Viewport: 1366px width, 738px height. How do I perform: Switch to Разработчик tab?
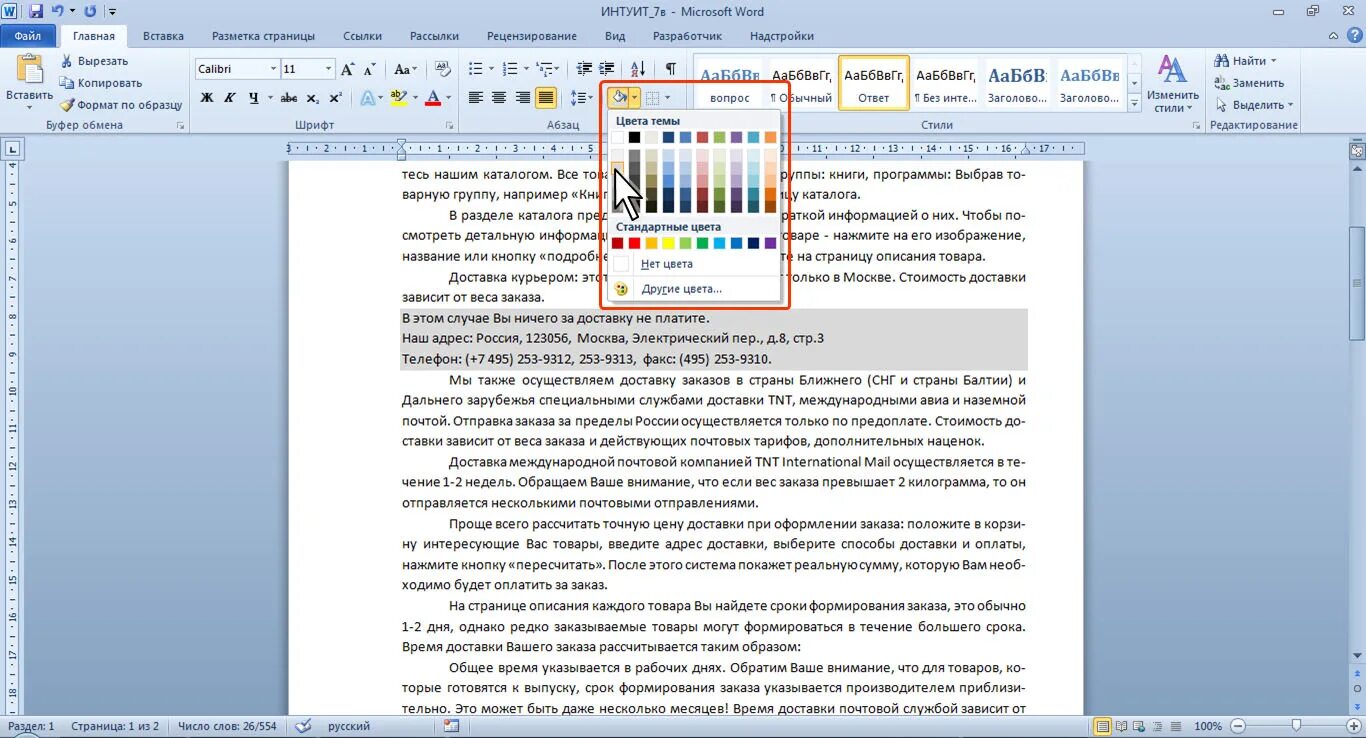687,36
